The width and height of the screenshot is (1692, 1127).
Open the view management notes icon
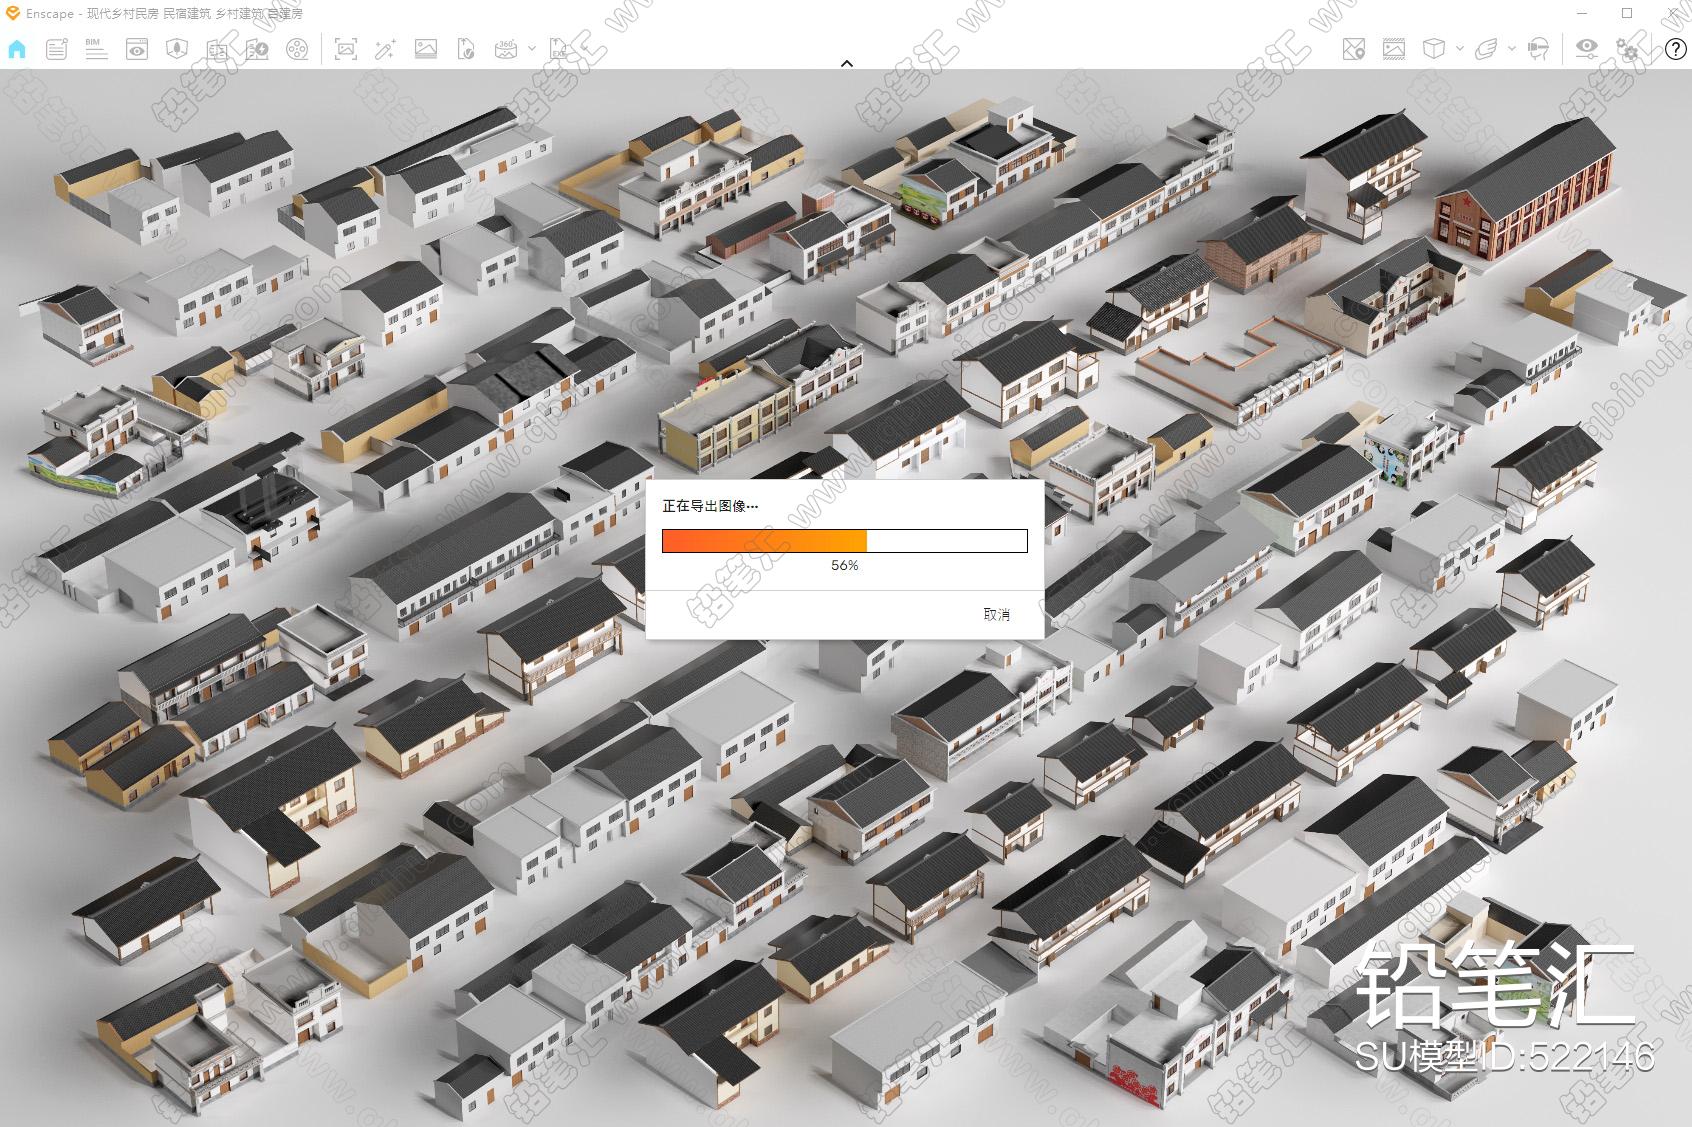(57, 48)
